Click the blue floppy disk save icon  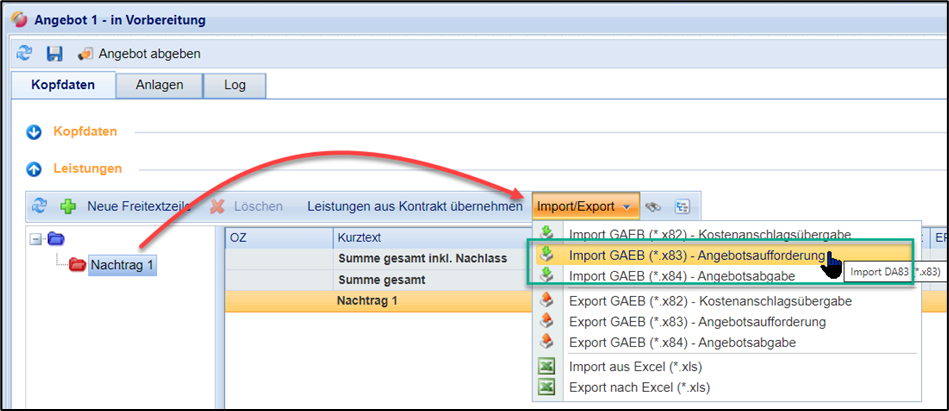(x=54, y=53)
